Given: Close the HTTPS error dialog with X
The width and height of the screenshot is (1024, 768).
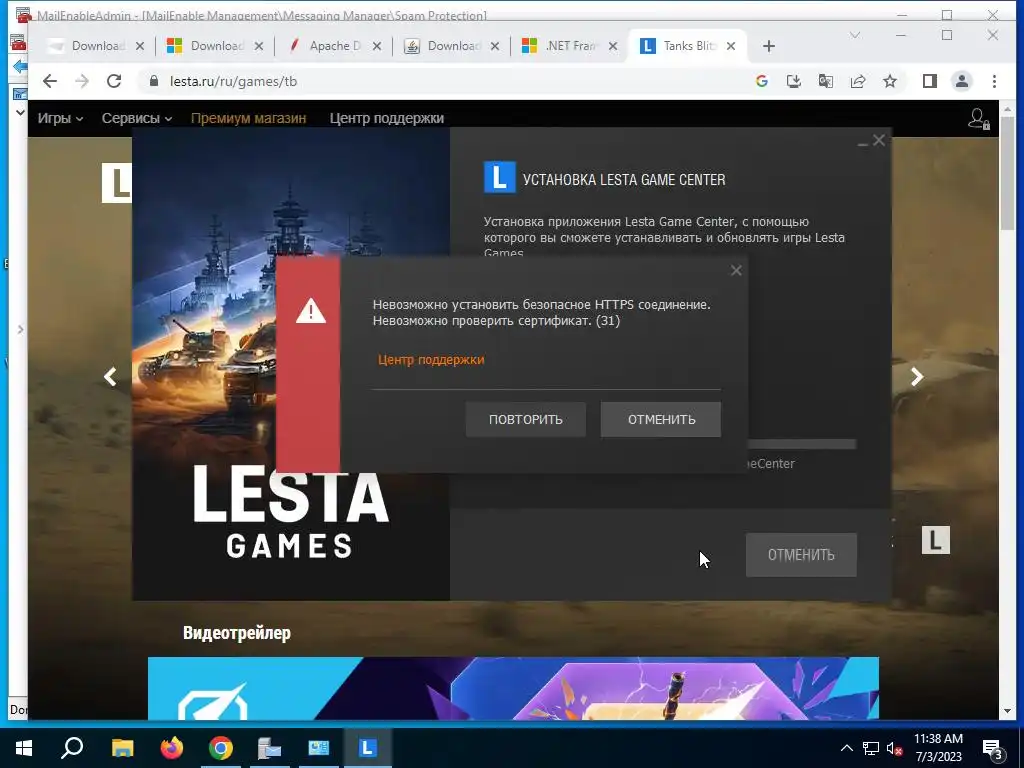Looking at the screenshot, I should [x=736, y=270].
